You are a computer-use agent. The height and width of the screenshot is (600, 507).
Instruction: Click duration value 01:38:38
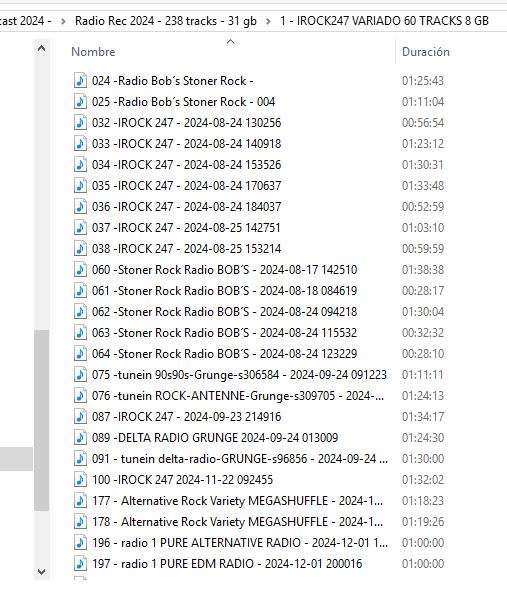pos(423,270)
